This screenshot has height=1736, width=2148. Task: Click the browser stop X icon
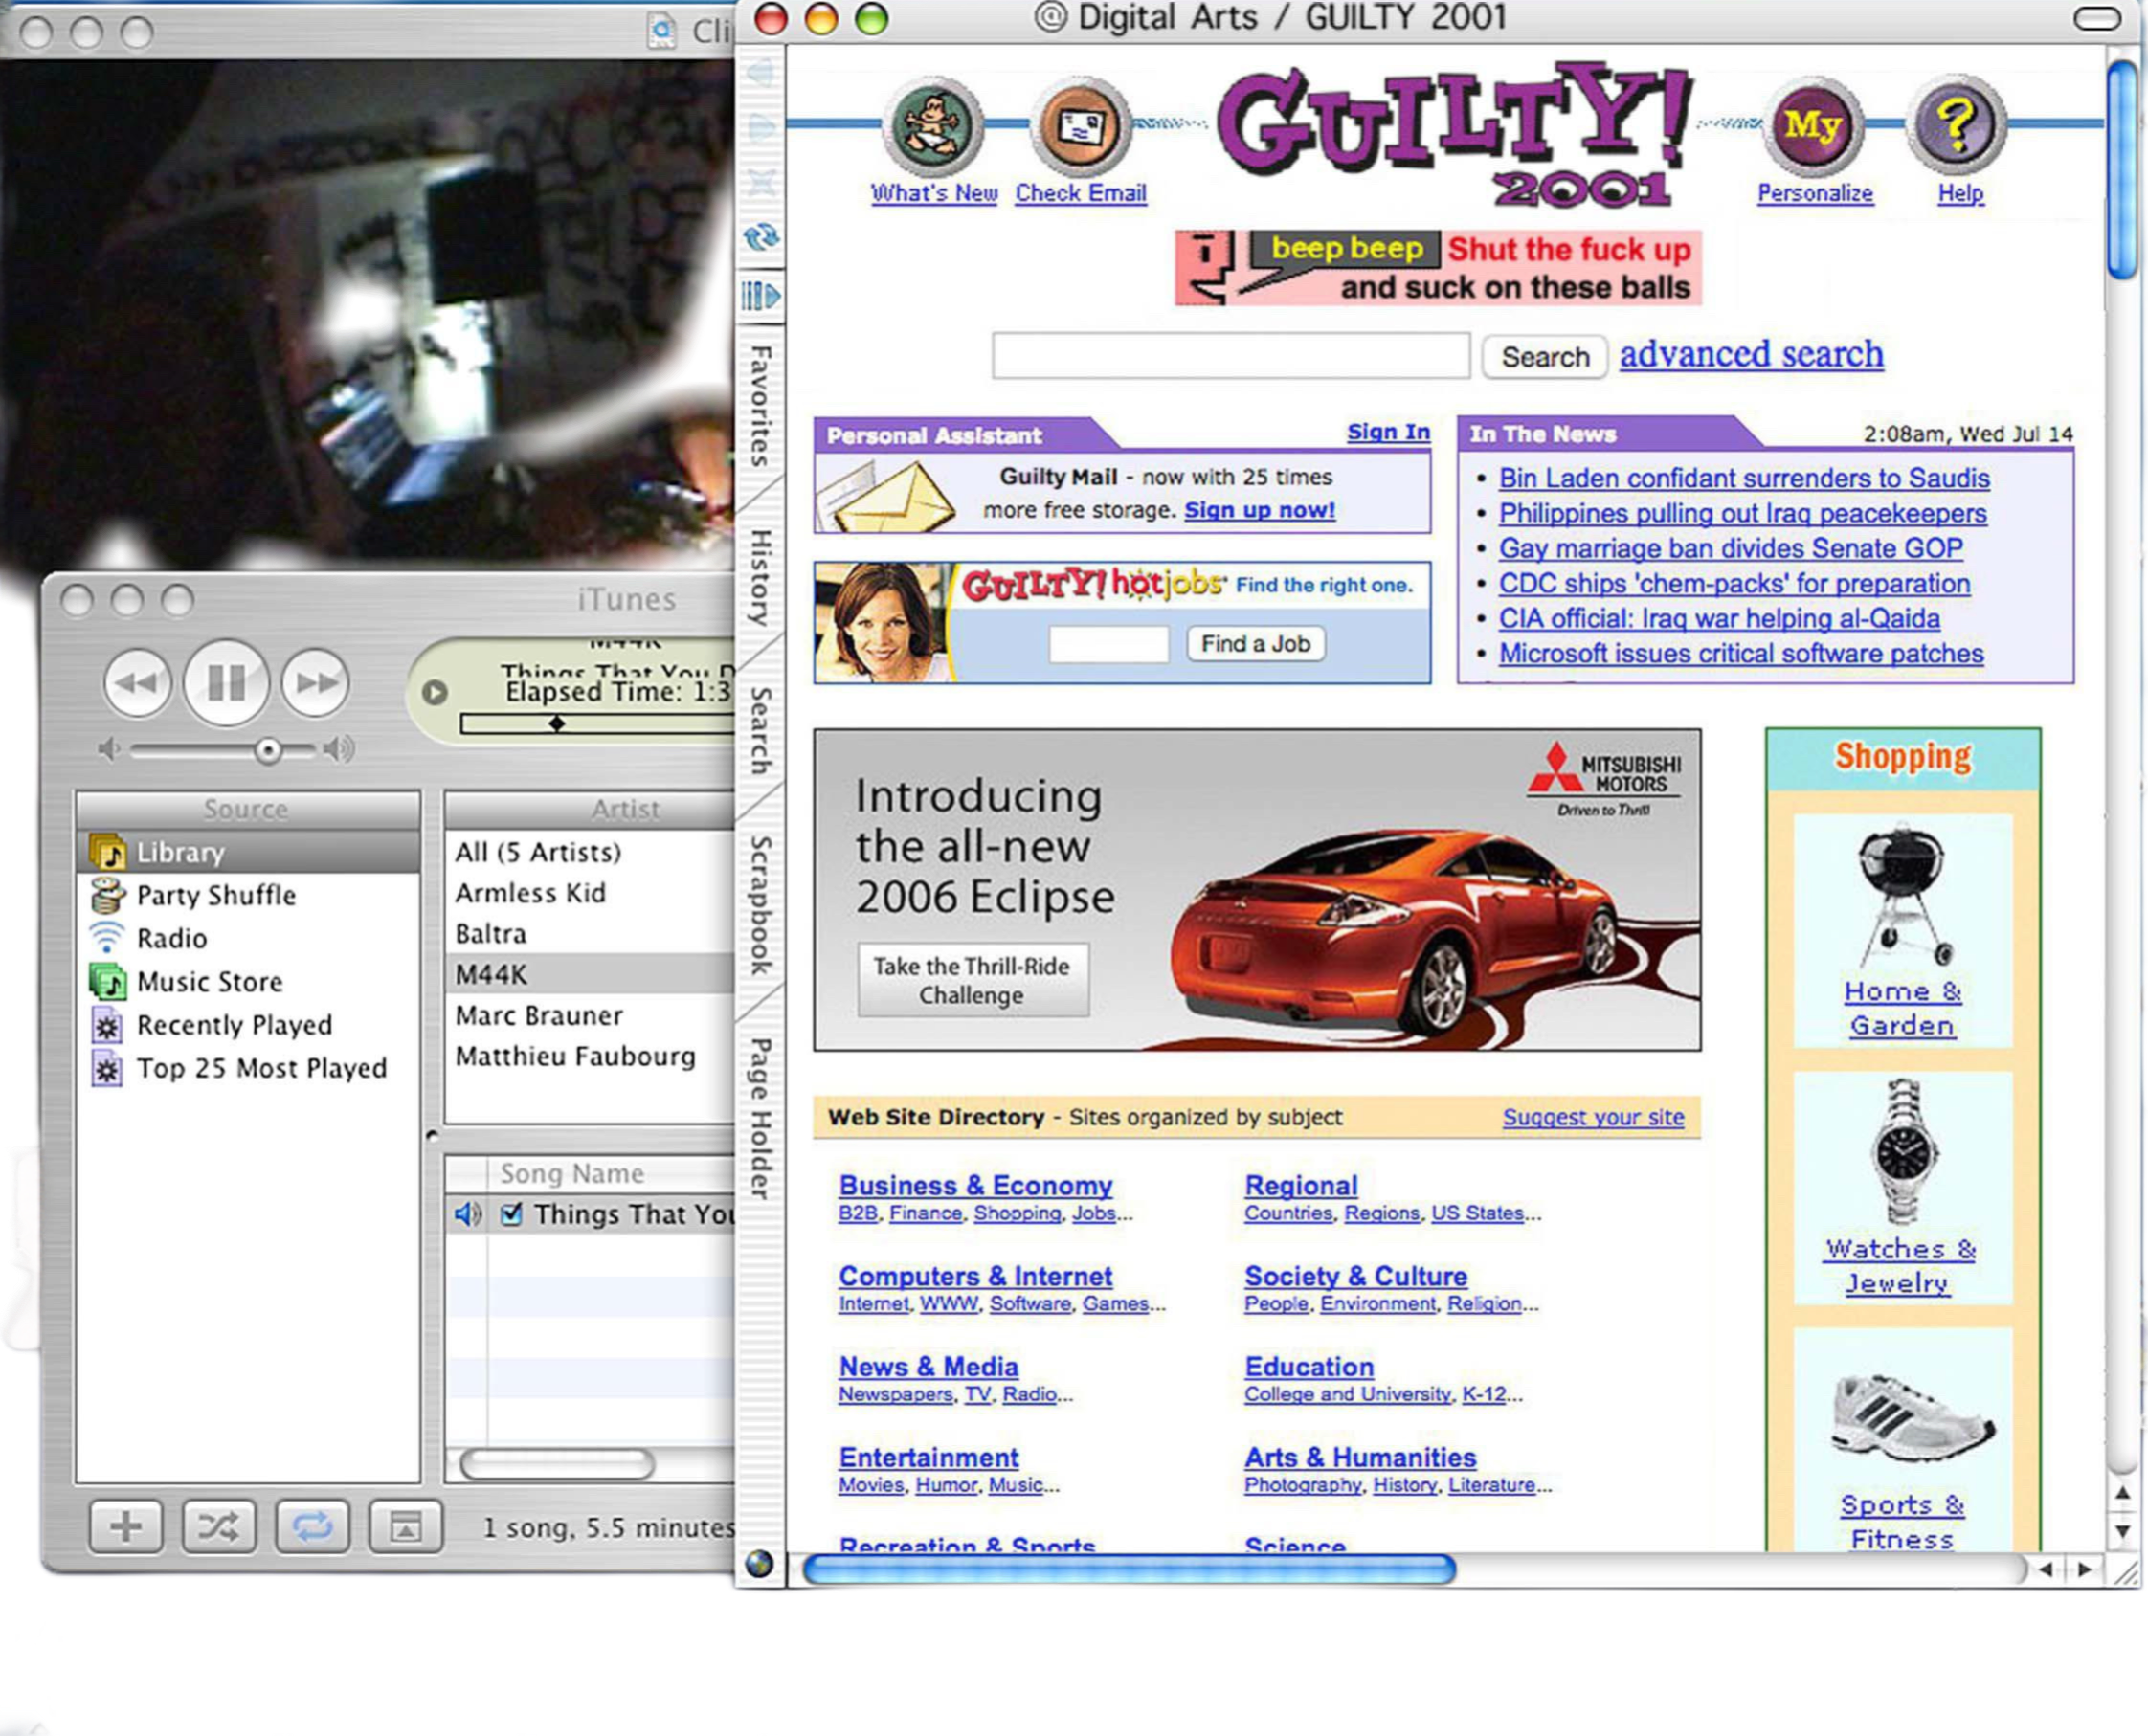(761, 183)
